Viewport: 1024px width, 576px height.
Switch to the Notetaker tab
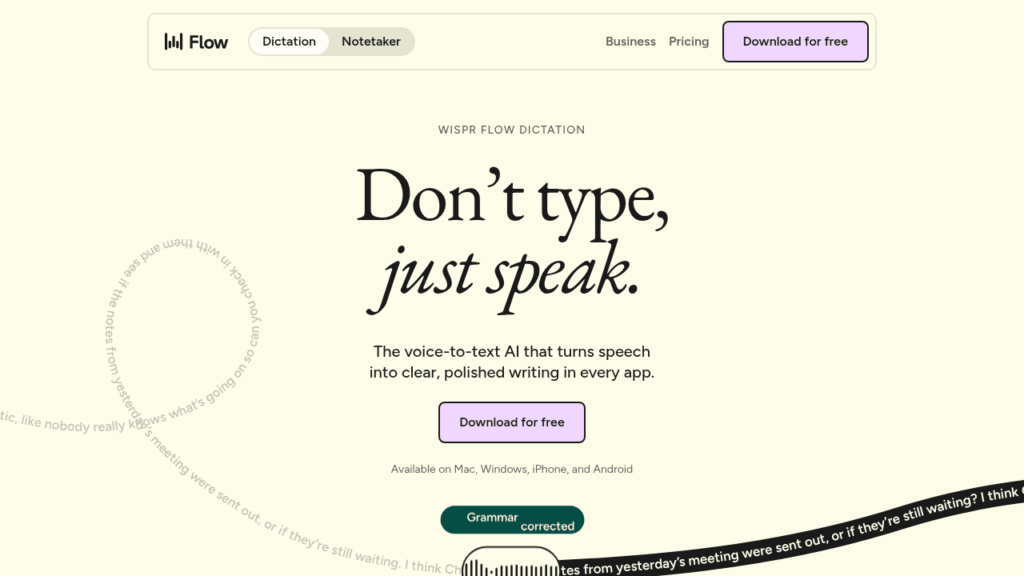click(x=371, y=42)
